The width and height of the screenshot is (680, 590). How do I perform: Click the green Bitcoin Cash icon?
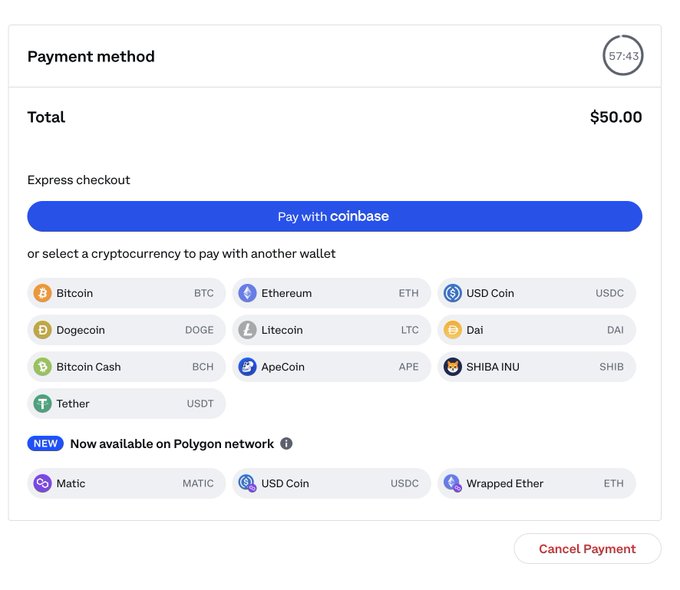coord(42,367)
